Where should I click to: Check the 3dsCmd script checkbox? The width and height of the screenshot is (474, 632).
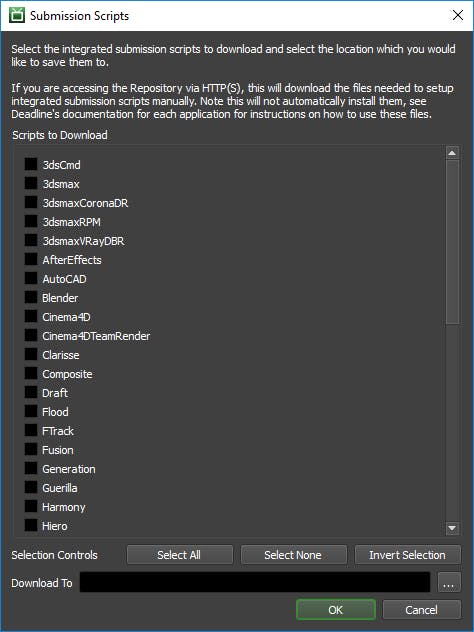(31, 164)
